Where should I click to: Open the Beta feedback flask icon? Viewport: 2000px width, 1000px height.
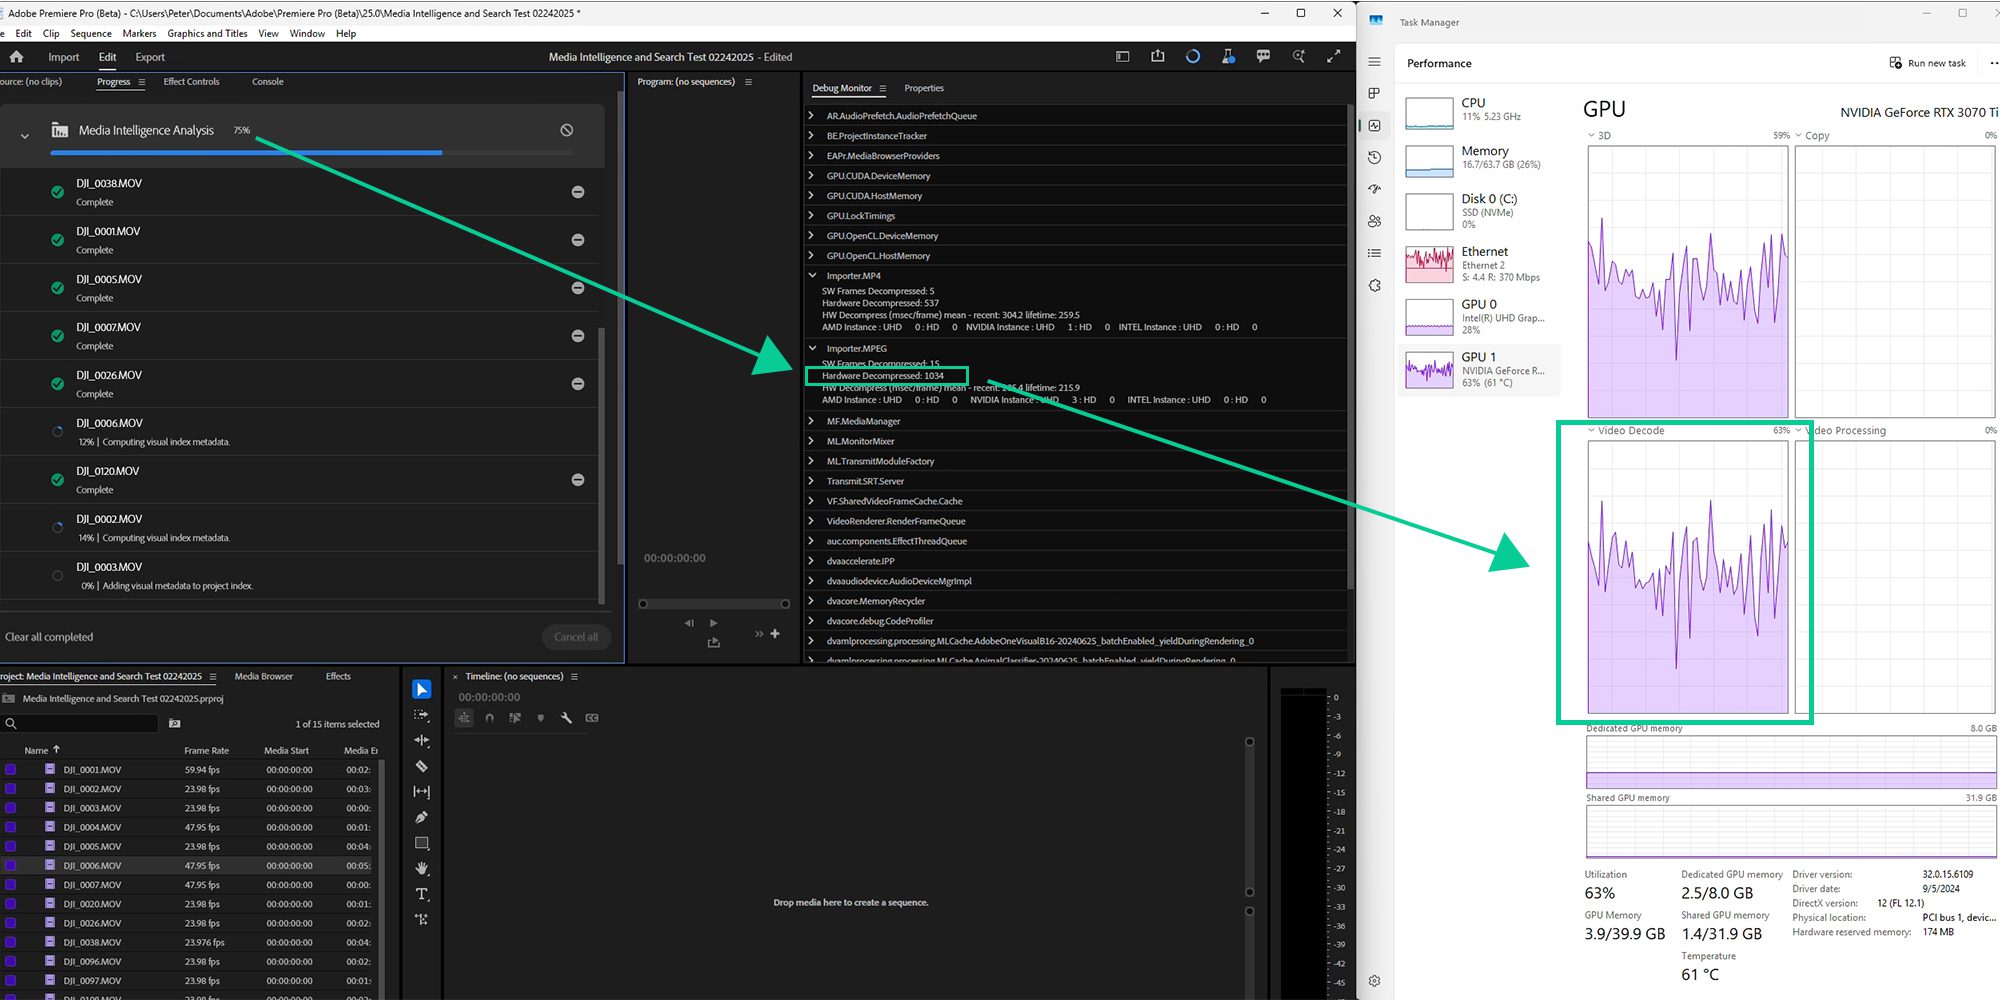1228,56
